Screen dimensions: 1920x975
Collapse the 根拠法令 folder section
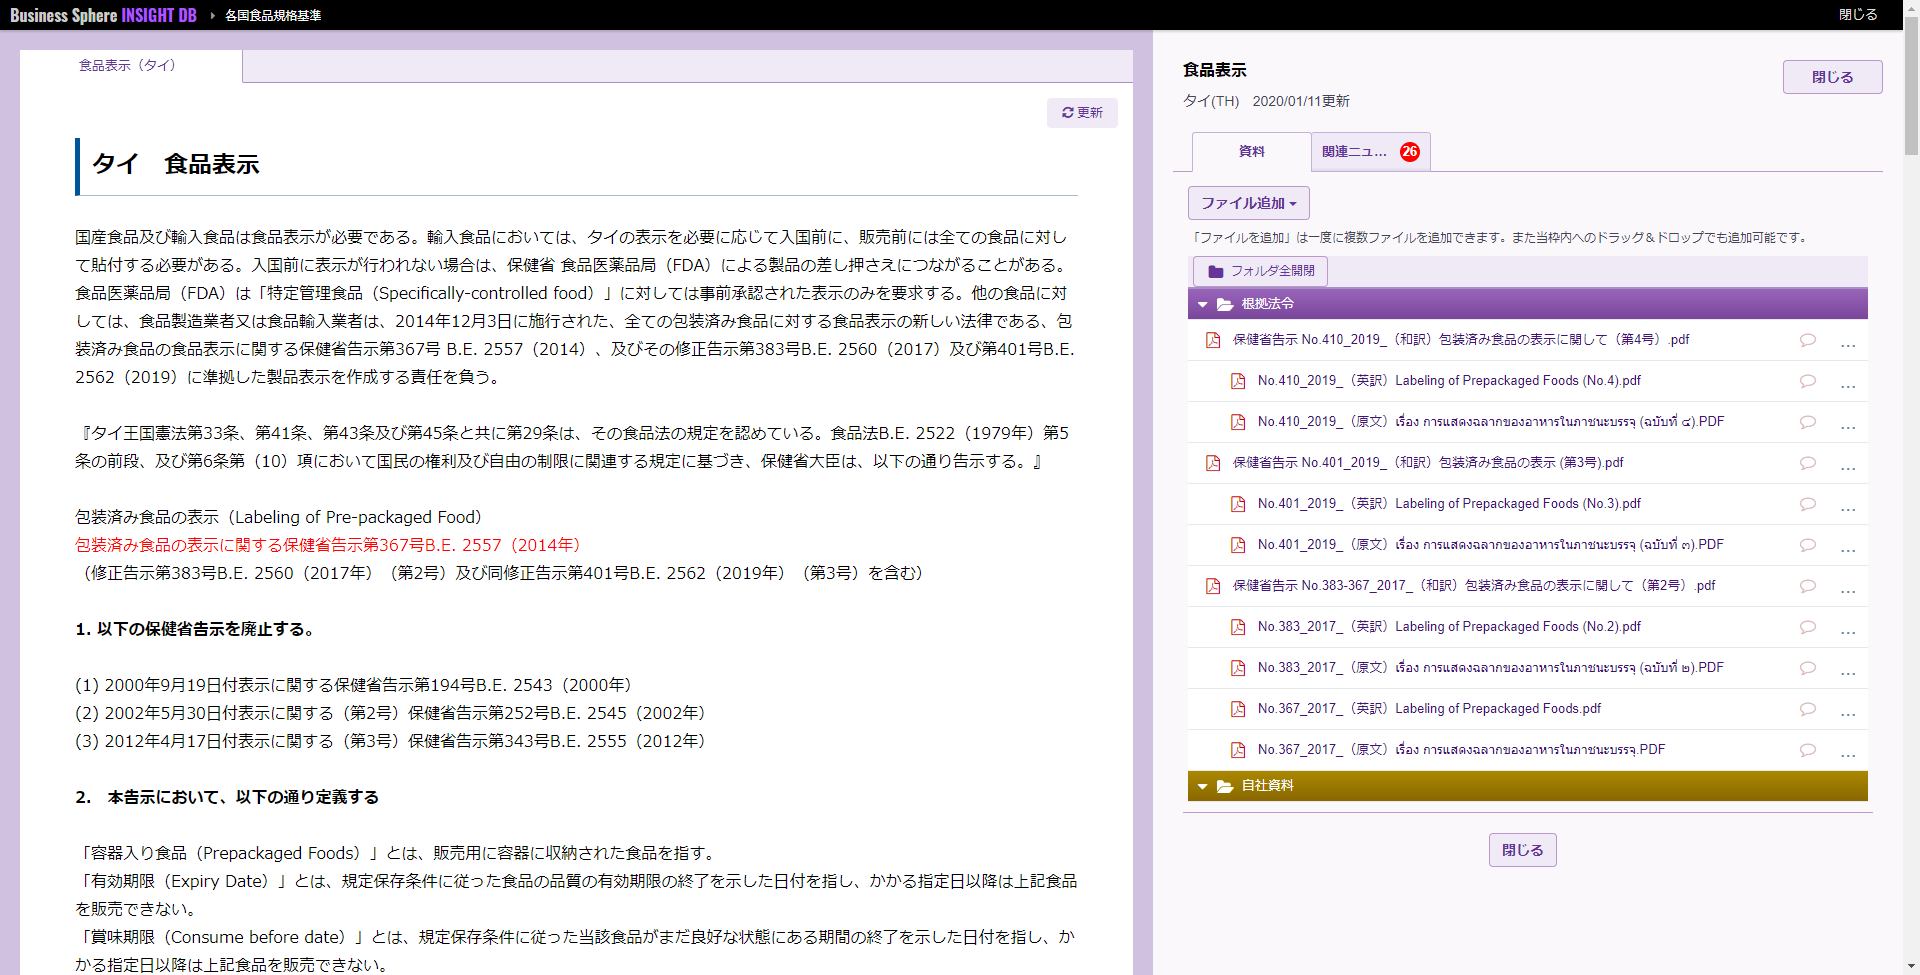pyautogui.click(x=1203, y=304)
